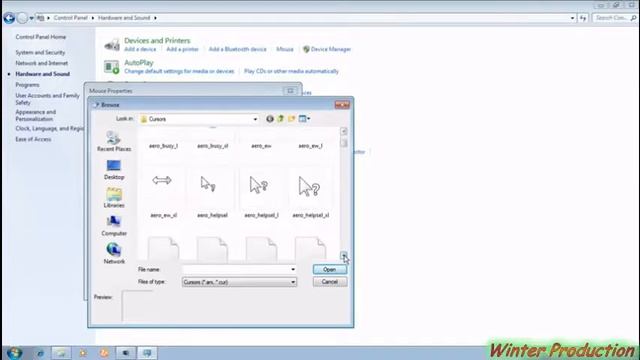Screen dimensions: 640x360
Task: Close the Mouse Properties window
Action: (x=290, y=91)
